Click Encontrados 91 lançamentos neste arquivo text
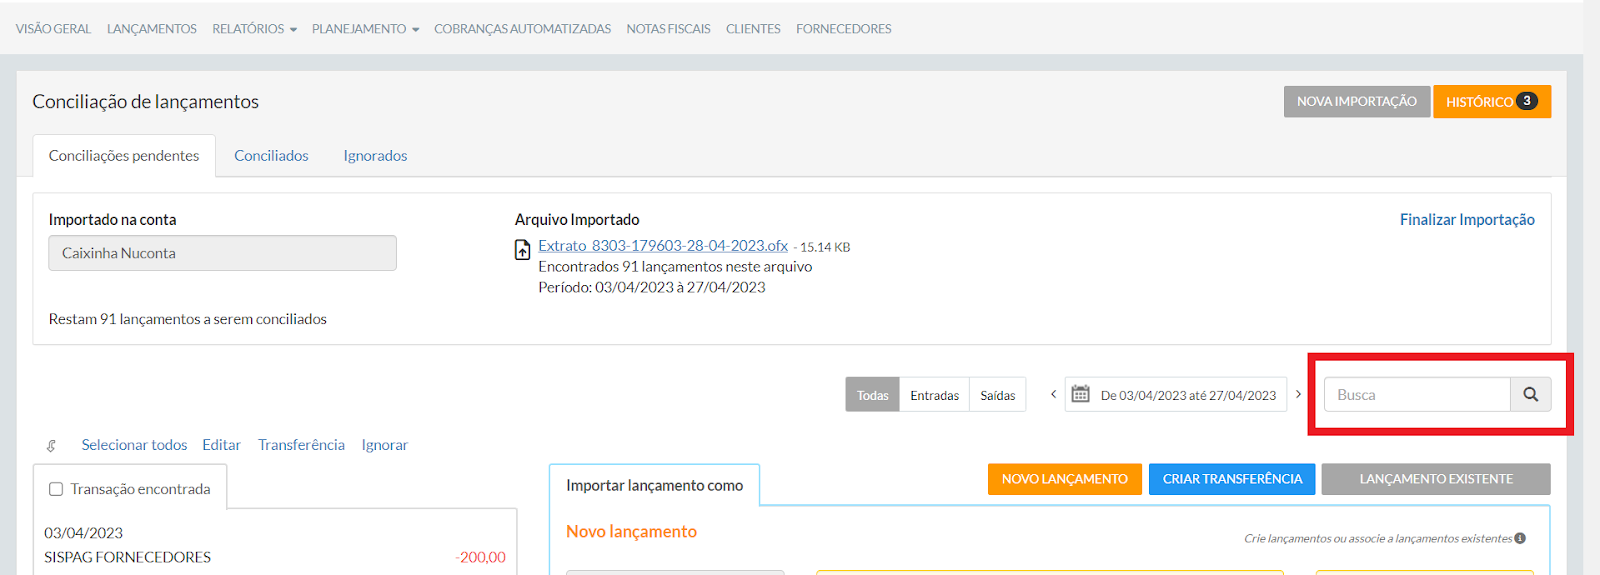The image size is (1600, 575). point(675,267)
